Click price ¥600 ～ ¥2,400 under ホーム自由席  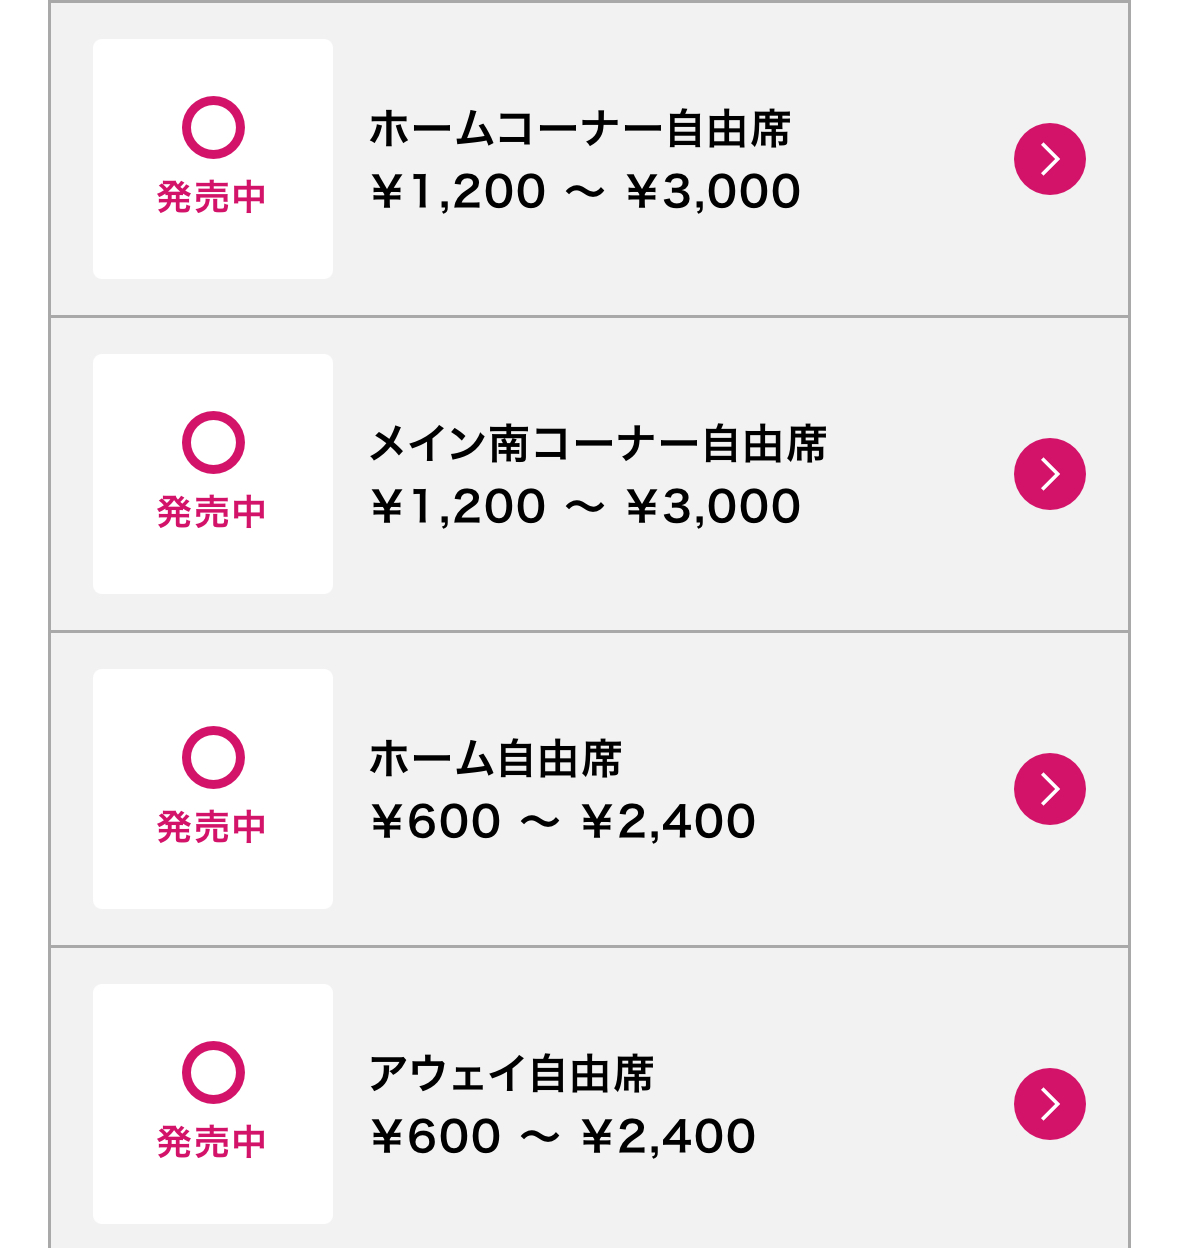562,821
